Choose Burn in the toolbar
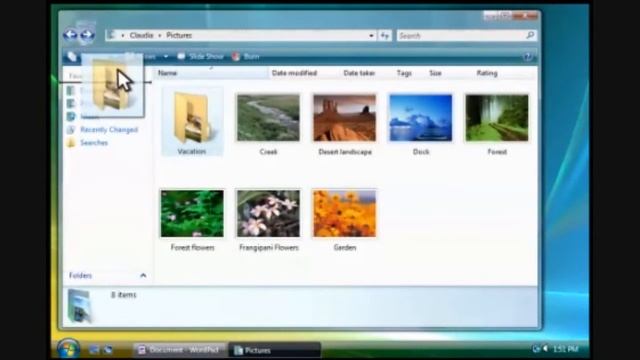640x360 pixels. (246, 57)
